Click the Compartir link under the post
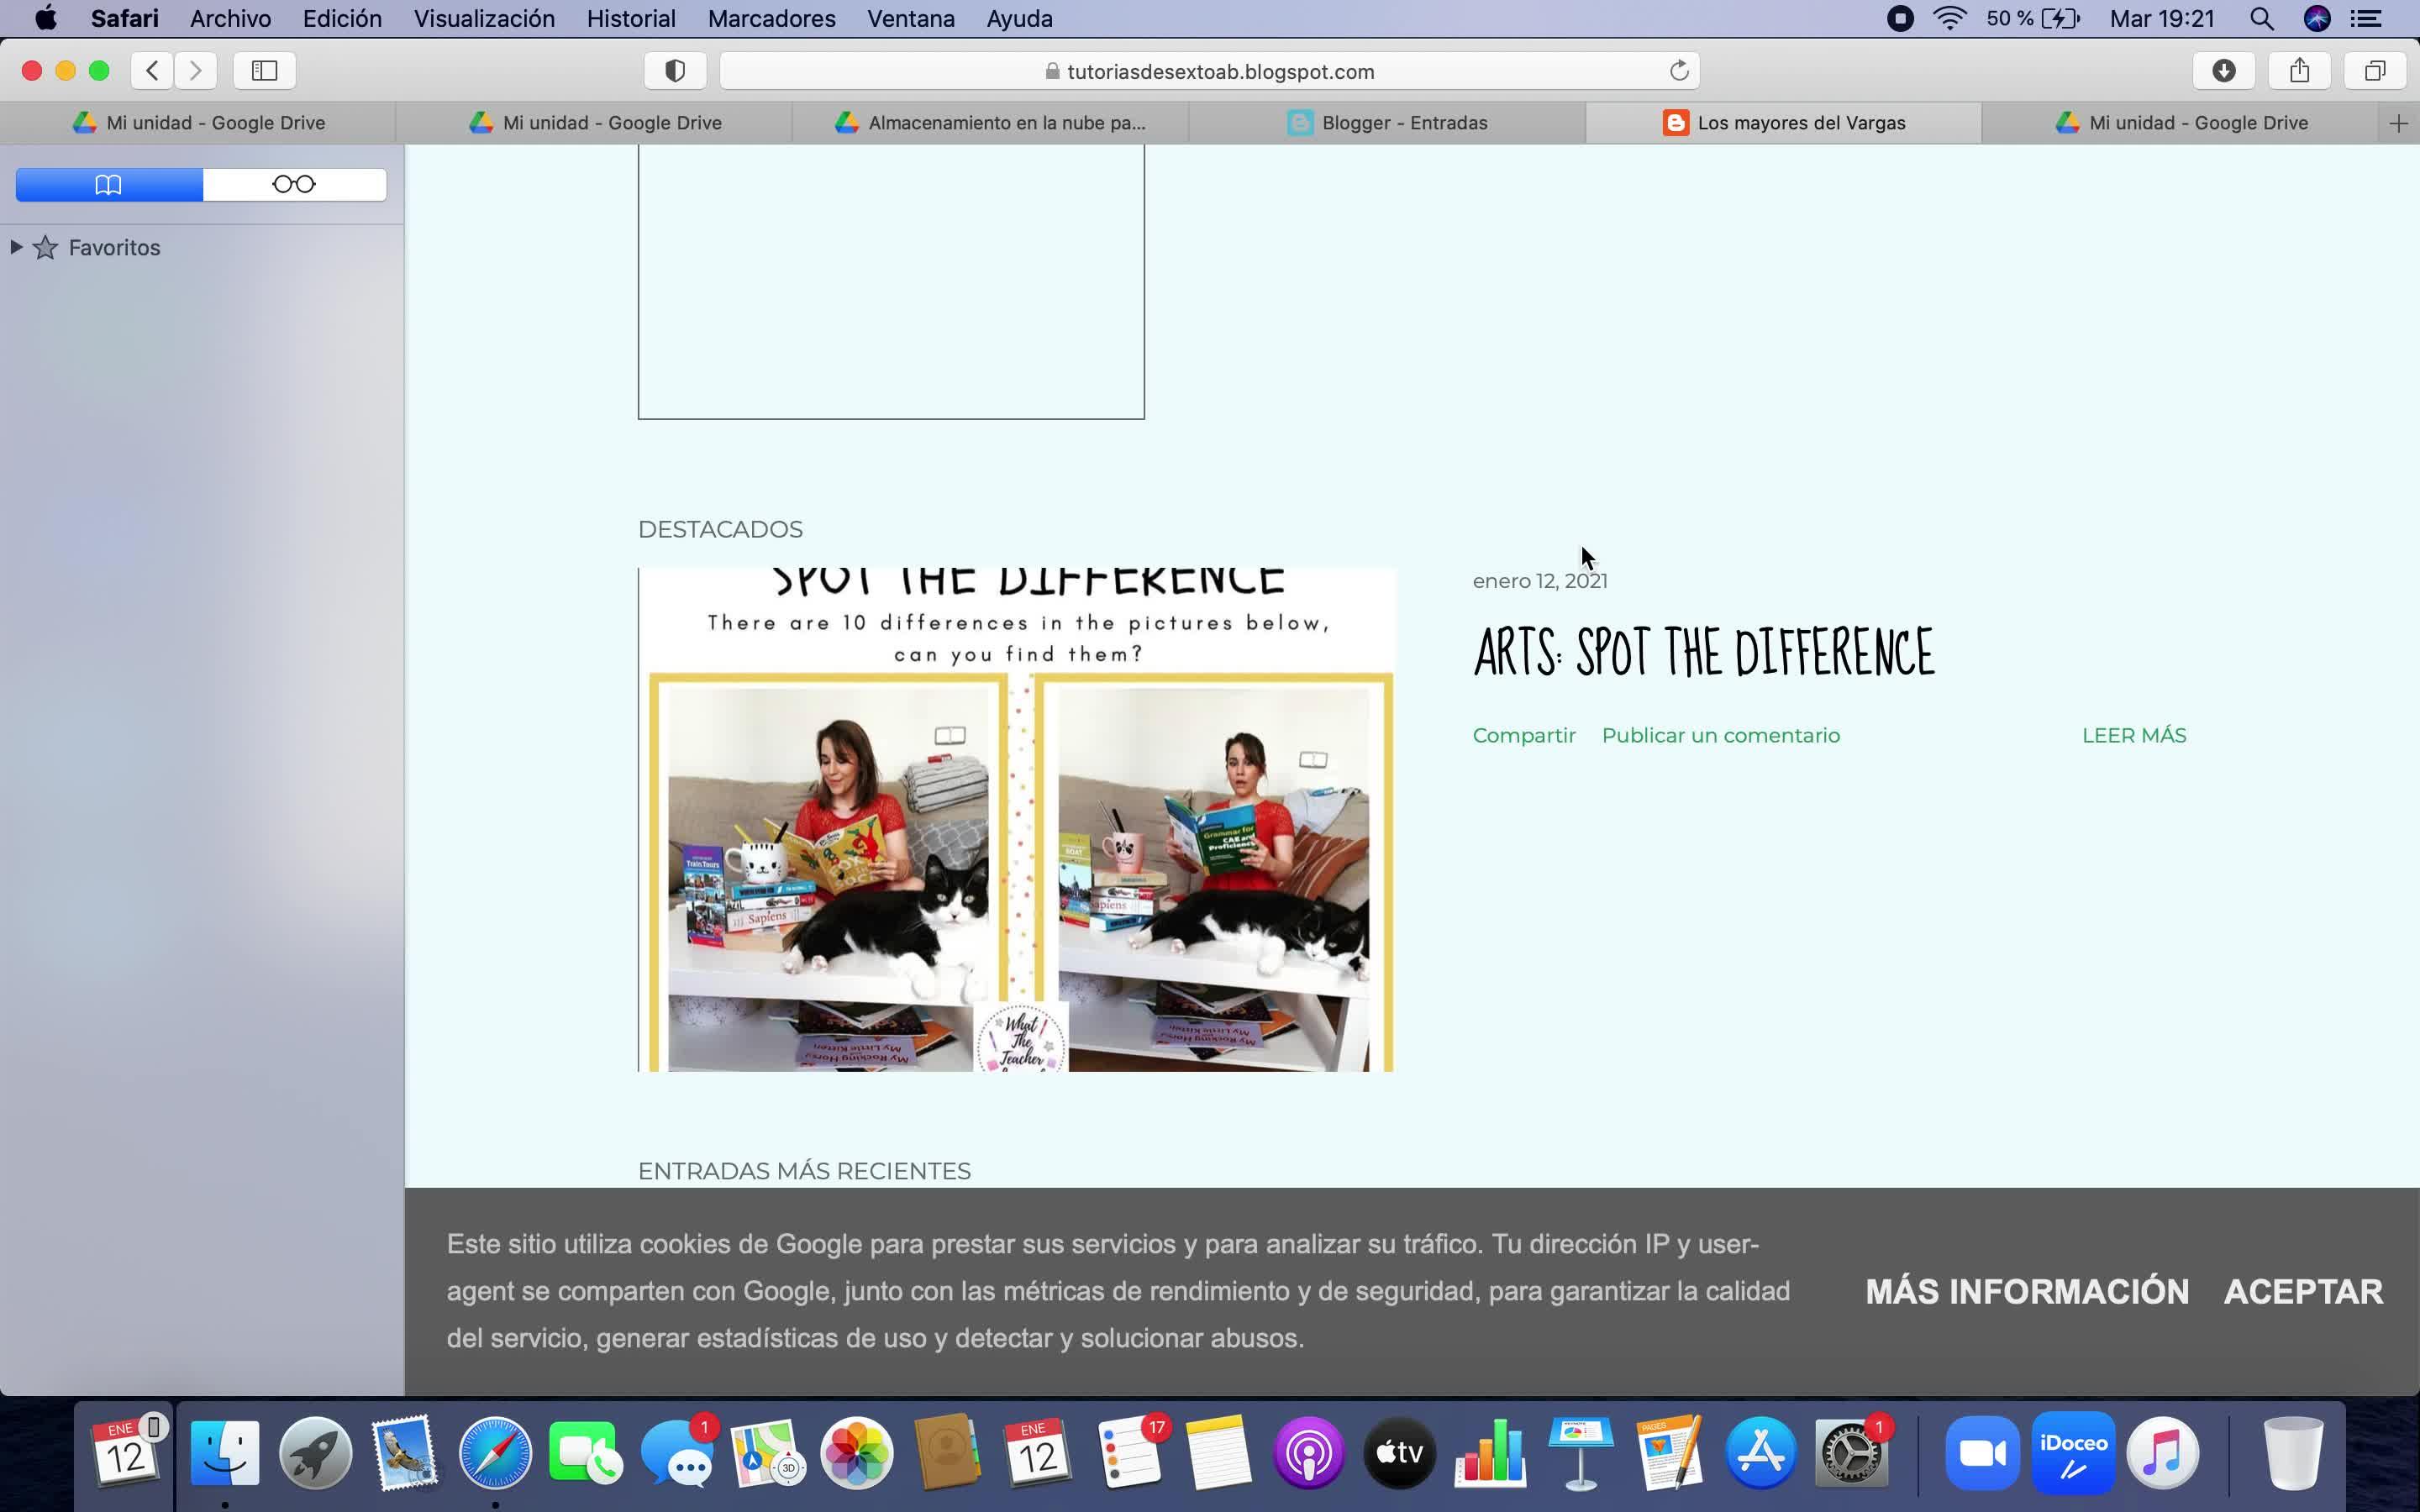 pos(1523,736)
